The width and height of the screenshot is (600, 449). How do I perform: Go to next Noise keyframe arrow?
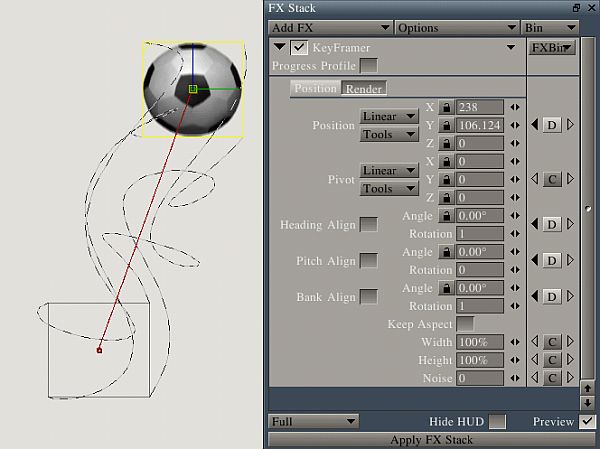(x=570, y=377)
